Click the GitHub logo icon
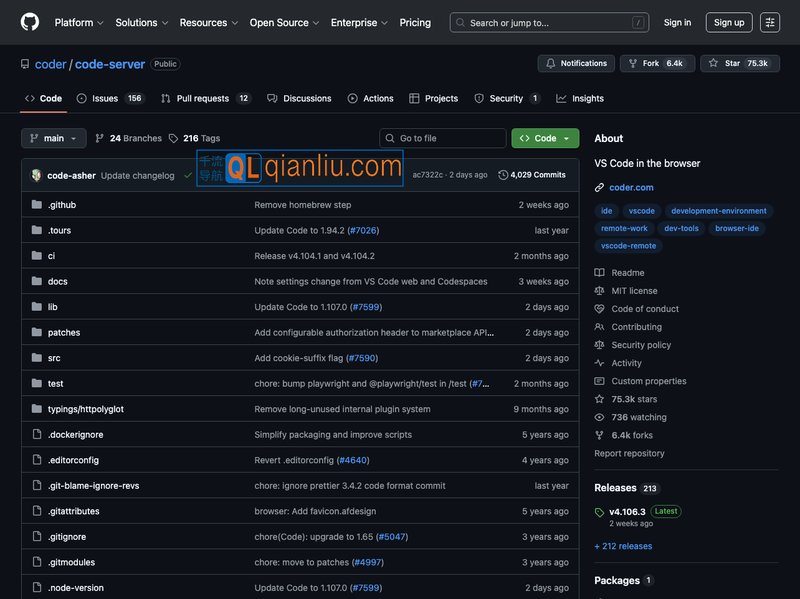 [30, 22]
